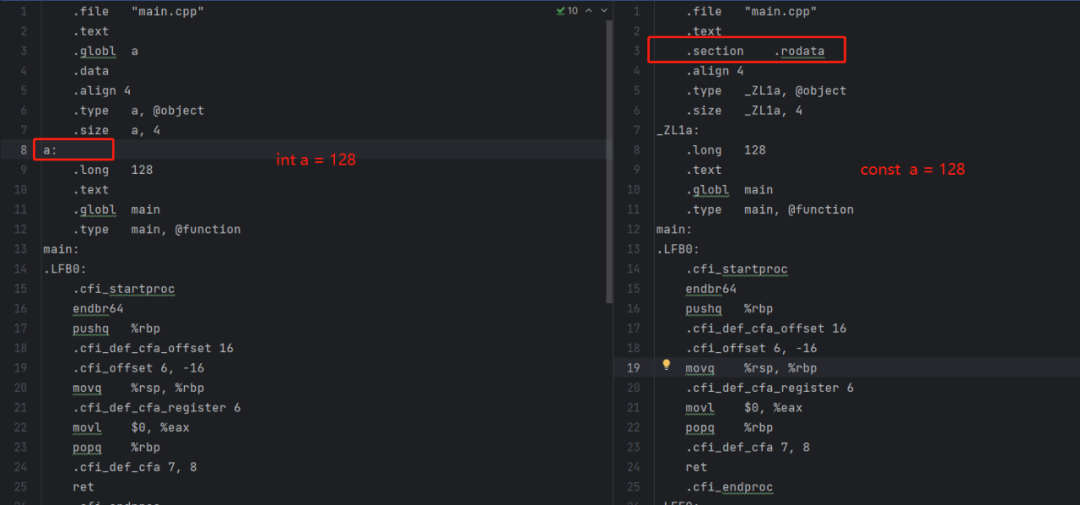Click '.cfi_def_cfa 7, 8' in left pane
Screen dimensions: 1080x505
click(134, 467)
